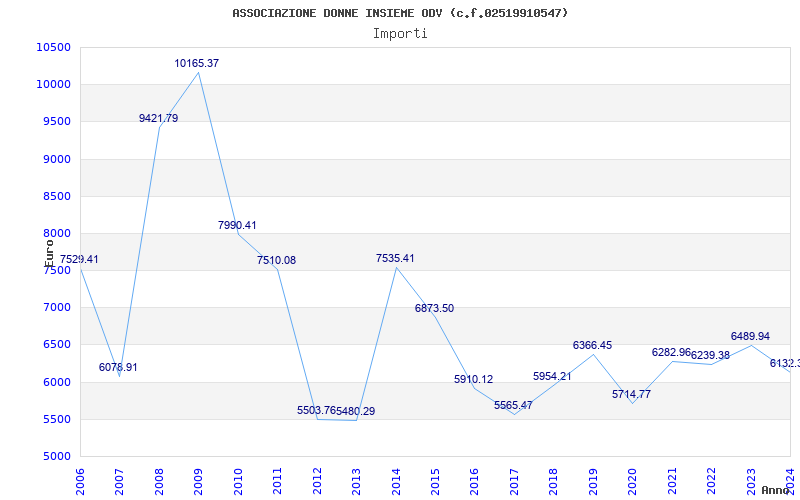800x500 pixels.
Task: Click the 6366.45 data label
Action: click(592, 345)
